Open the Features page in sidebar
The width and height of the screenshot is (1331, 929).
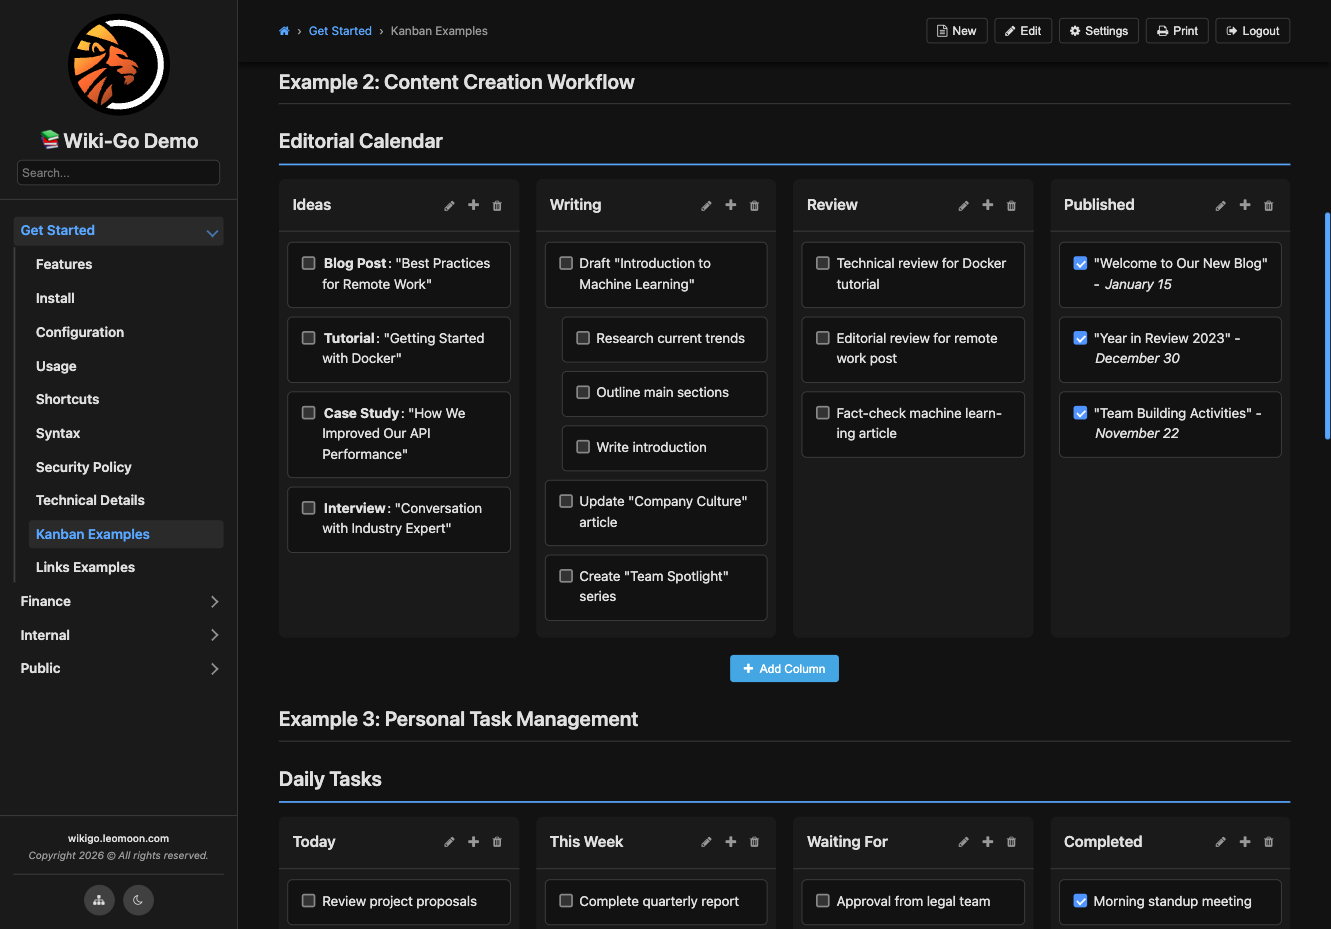[x=64, y=264]
